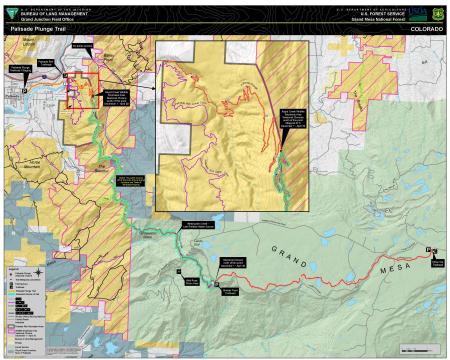450x360 pixels.
Task: Click the Wild Rose picnic area icon
Action: point(179,272)
